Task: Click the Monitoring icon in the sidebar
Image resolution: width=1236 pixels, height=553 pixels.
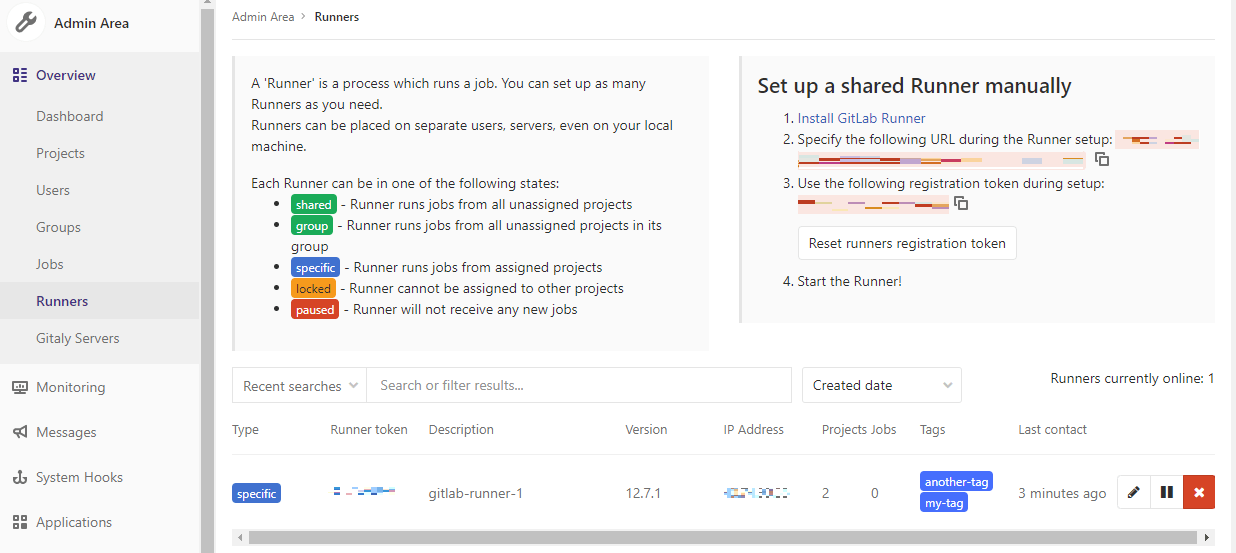Action: 20,387
